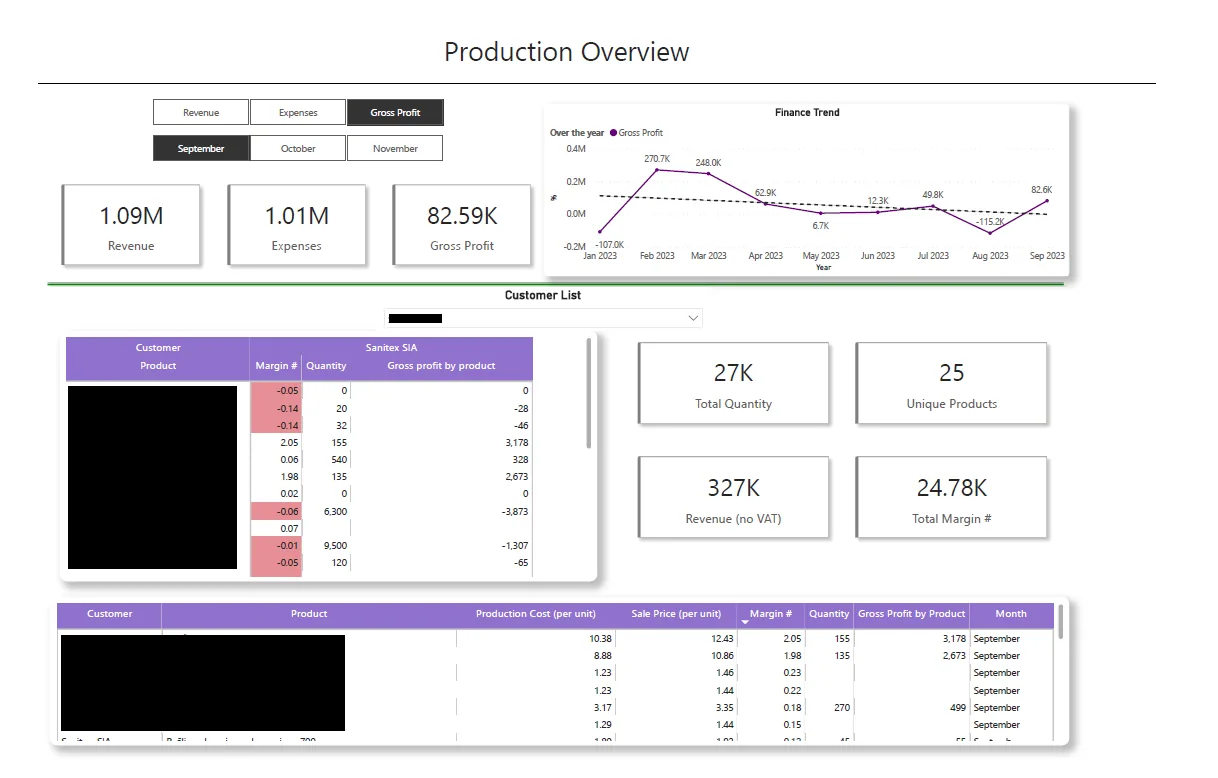Click the Gross Profit legend marker
This screenshot has width=1218, height=778.
coord(613,133)
